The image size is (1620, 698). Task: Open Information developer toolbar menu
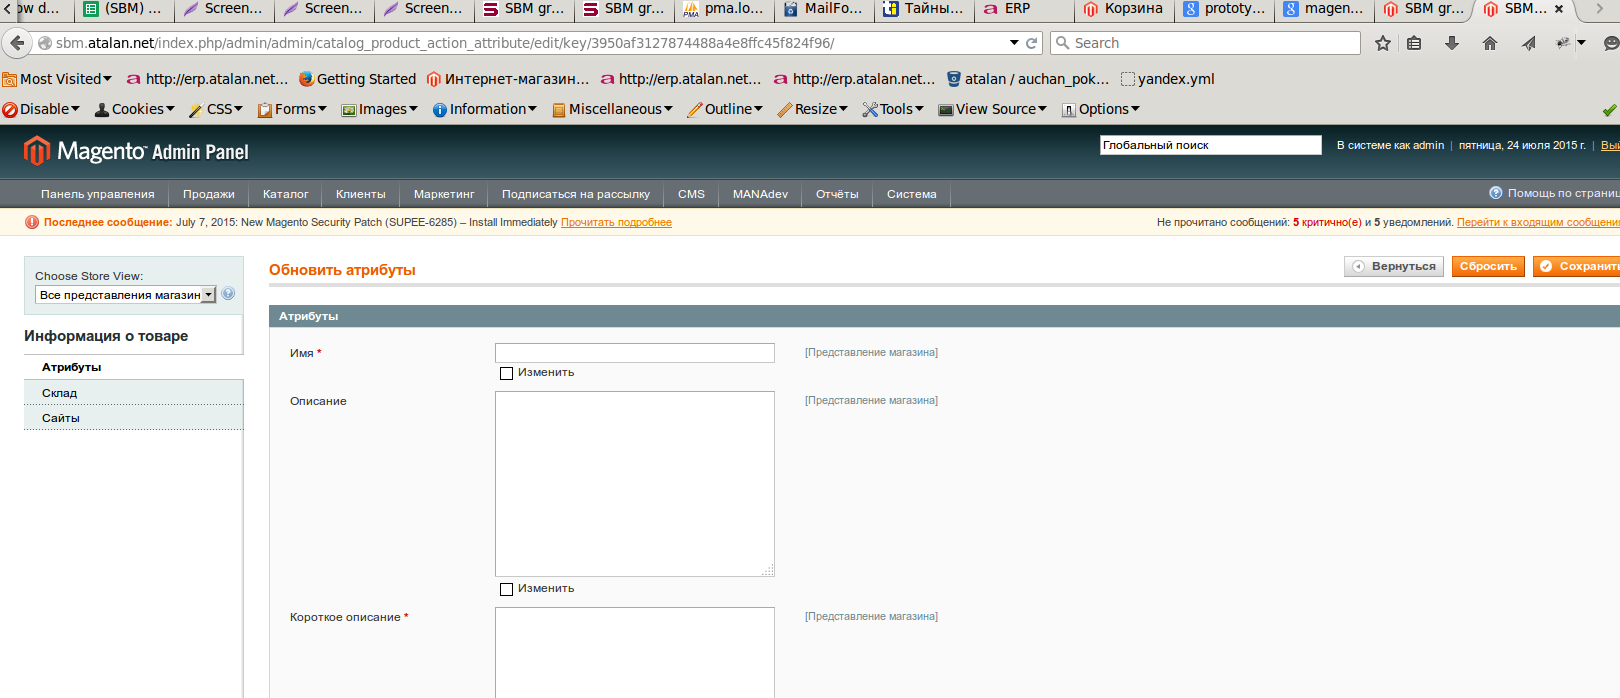[485, 109]
